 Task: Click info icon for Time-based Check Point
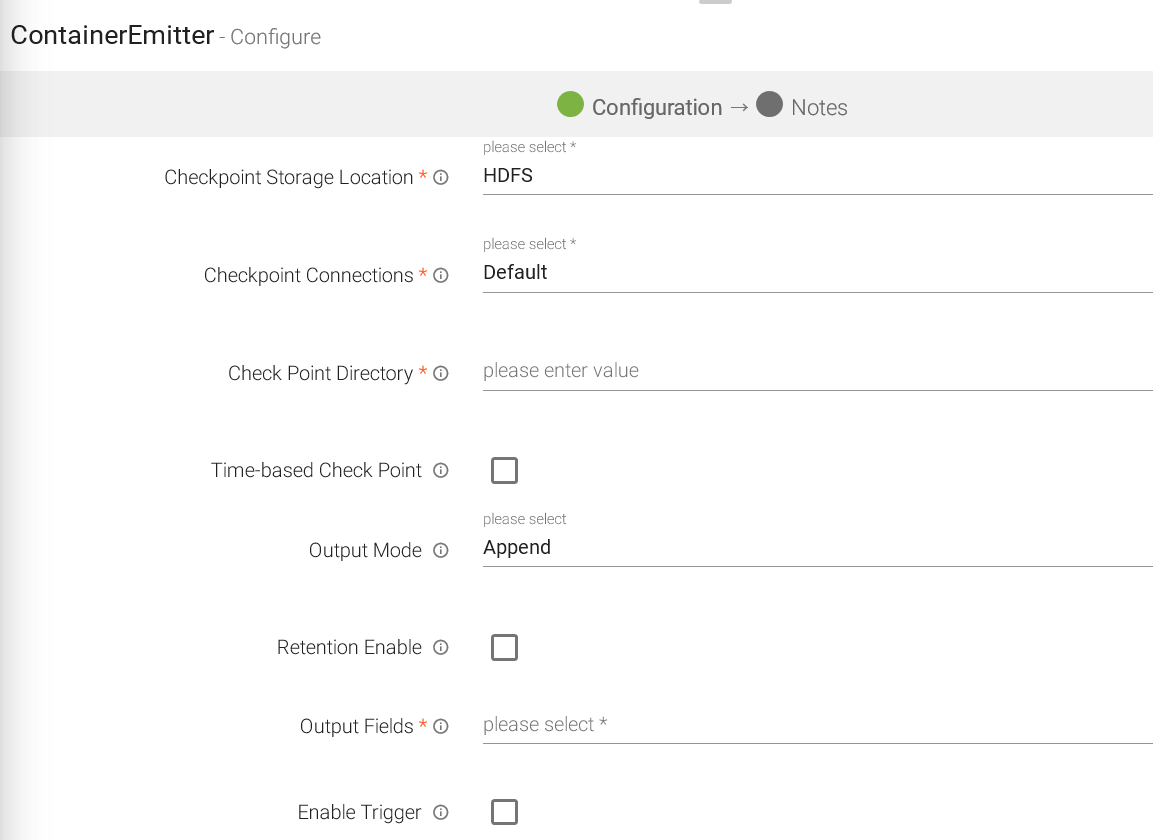[441, 471]
